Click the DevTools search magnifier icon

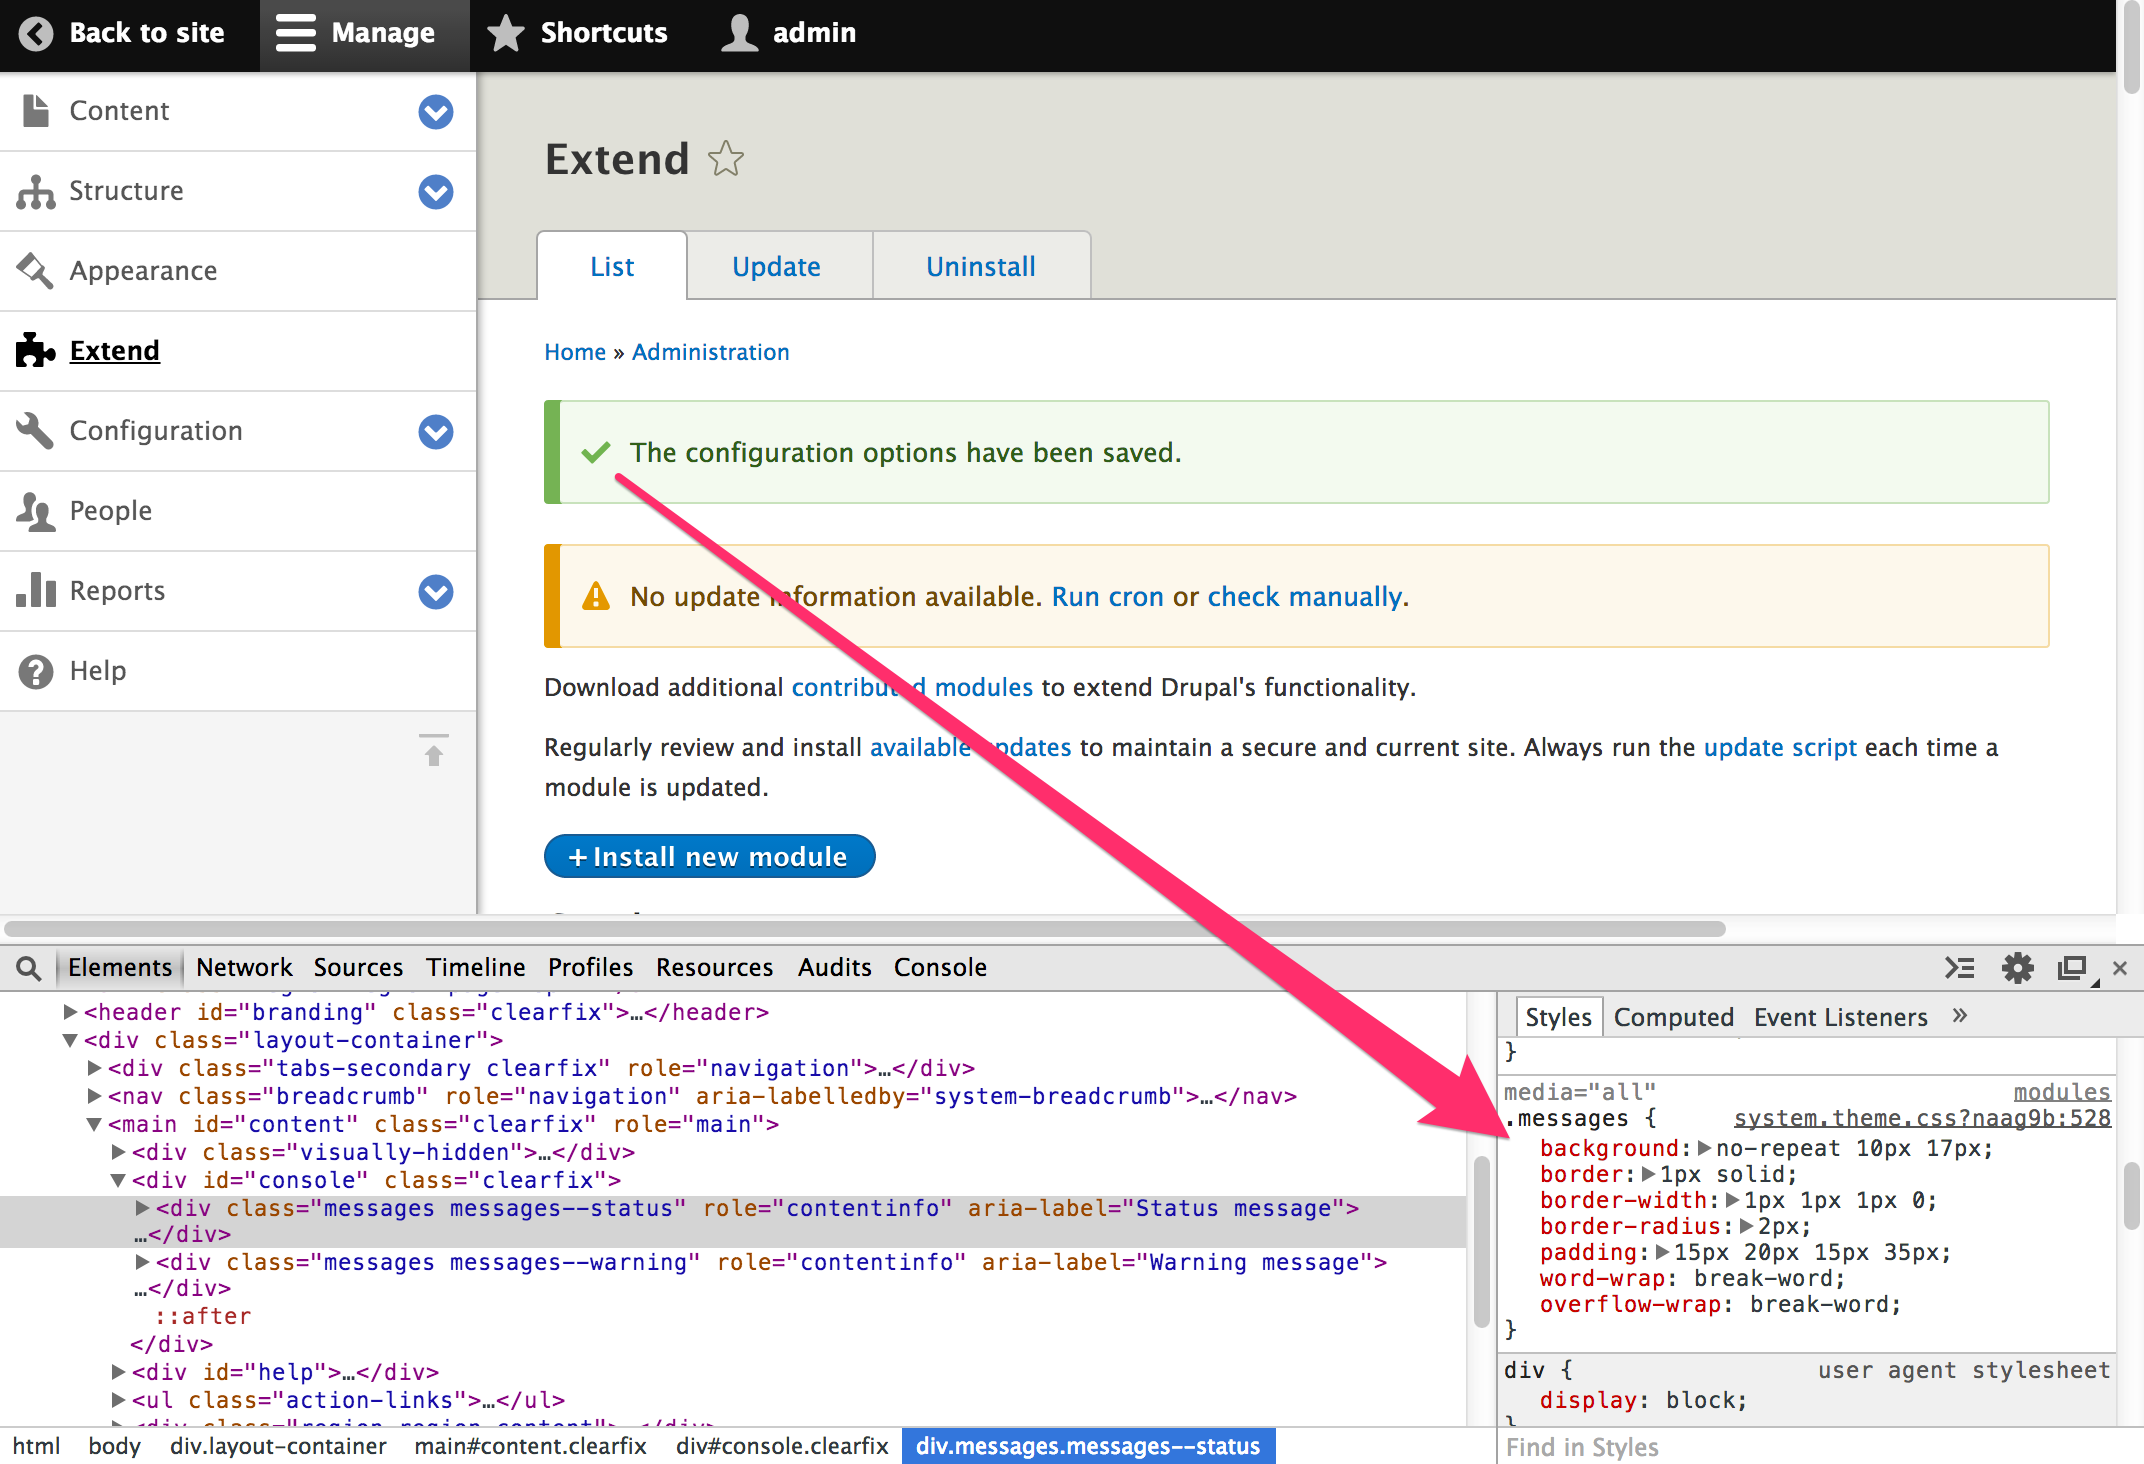(29, 968)
